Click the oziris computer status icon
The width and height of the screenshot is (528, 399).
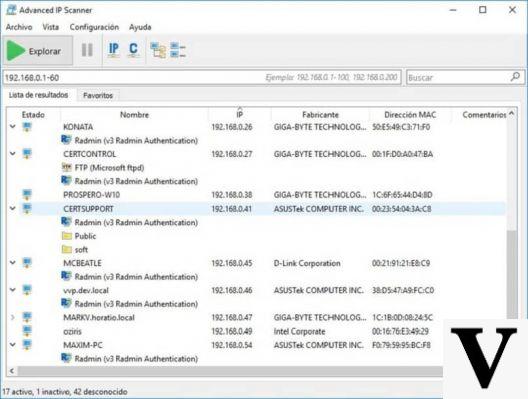click(x=27, y=331)
